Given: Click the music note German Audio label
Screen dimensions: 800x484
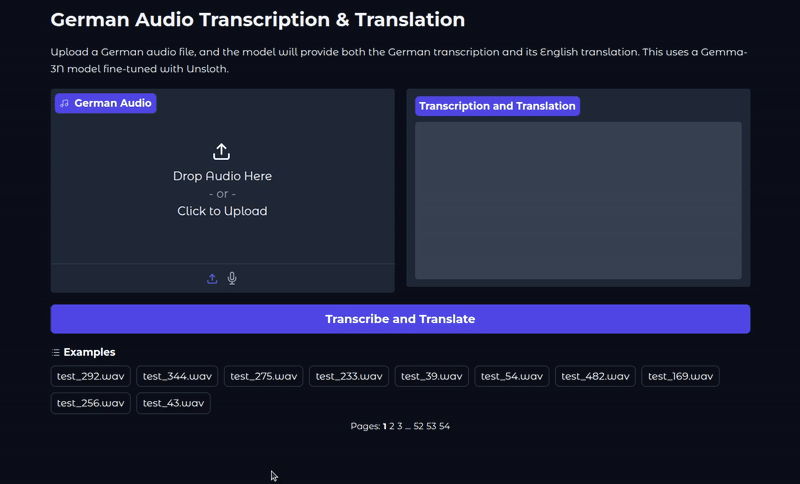Looking at the screenshot, I should (x=105, y=103).
